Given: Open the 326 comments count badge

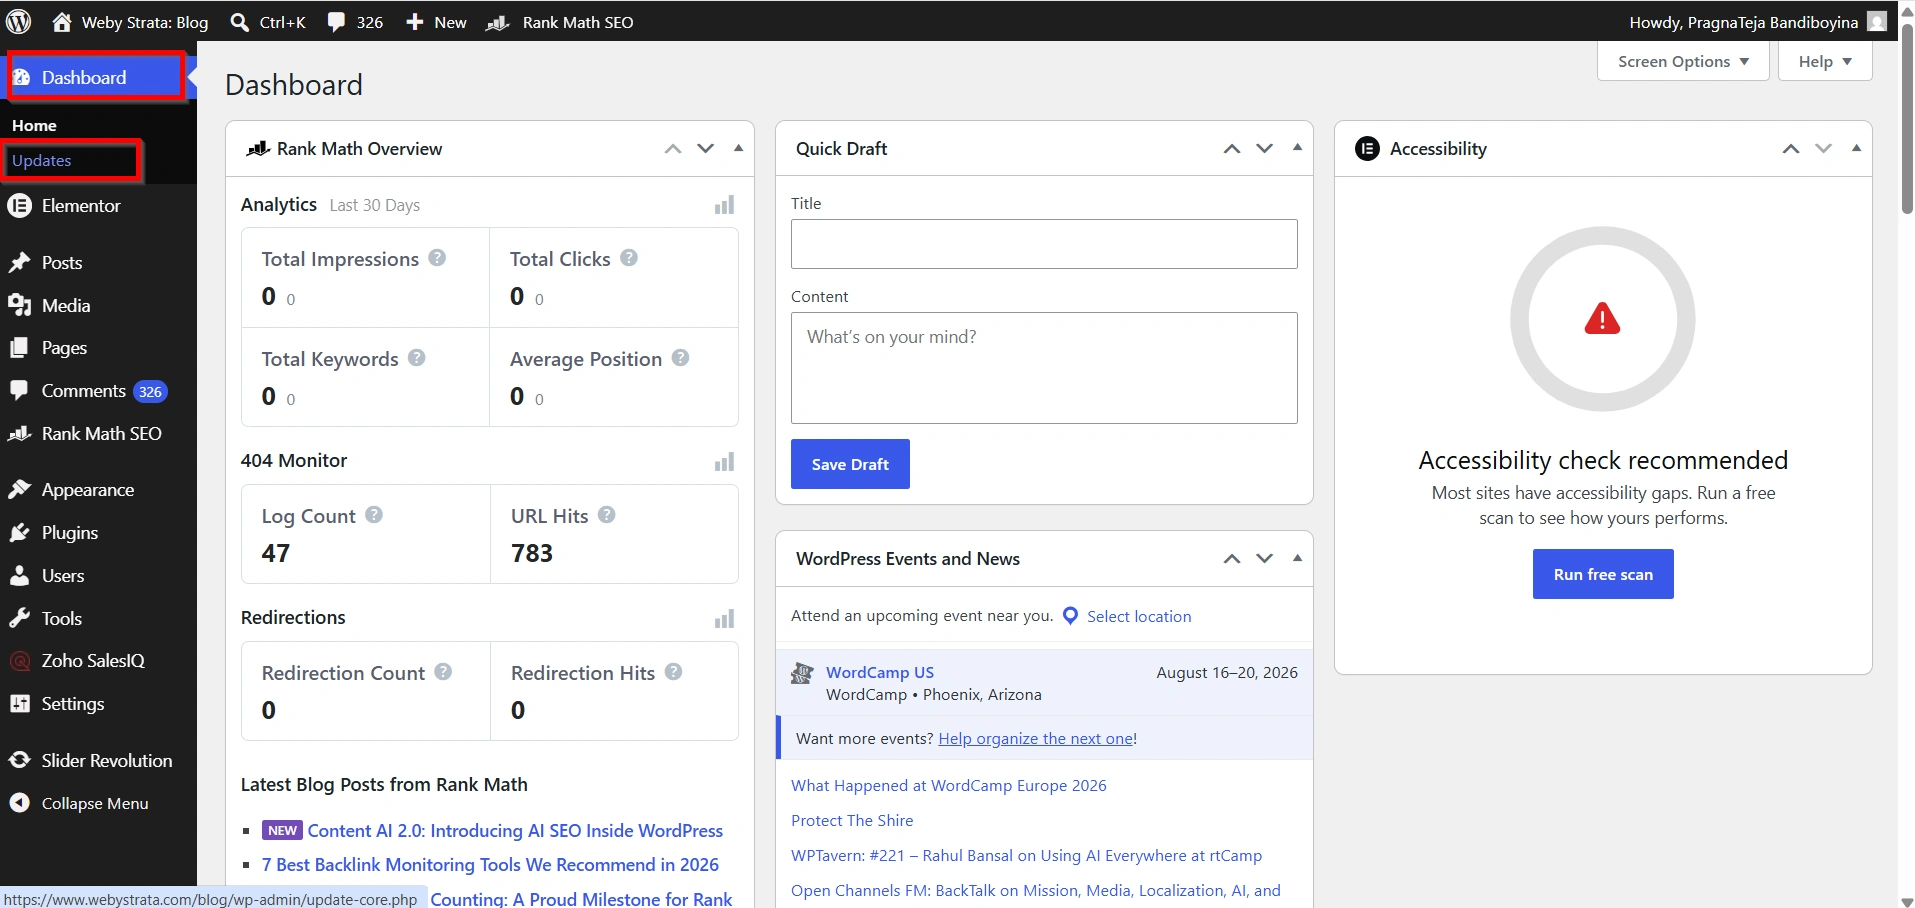Looking at the screenshot, I should (150, 392).
